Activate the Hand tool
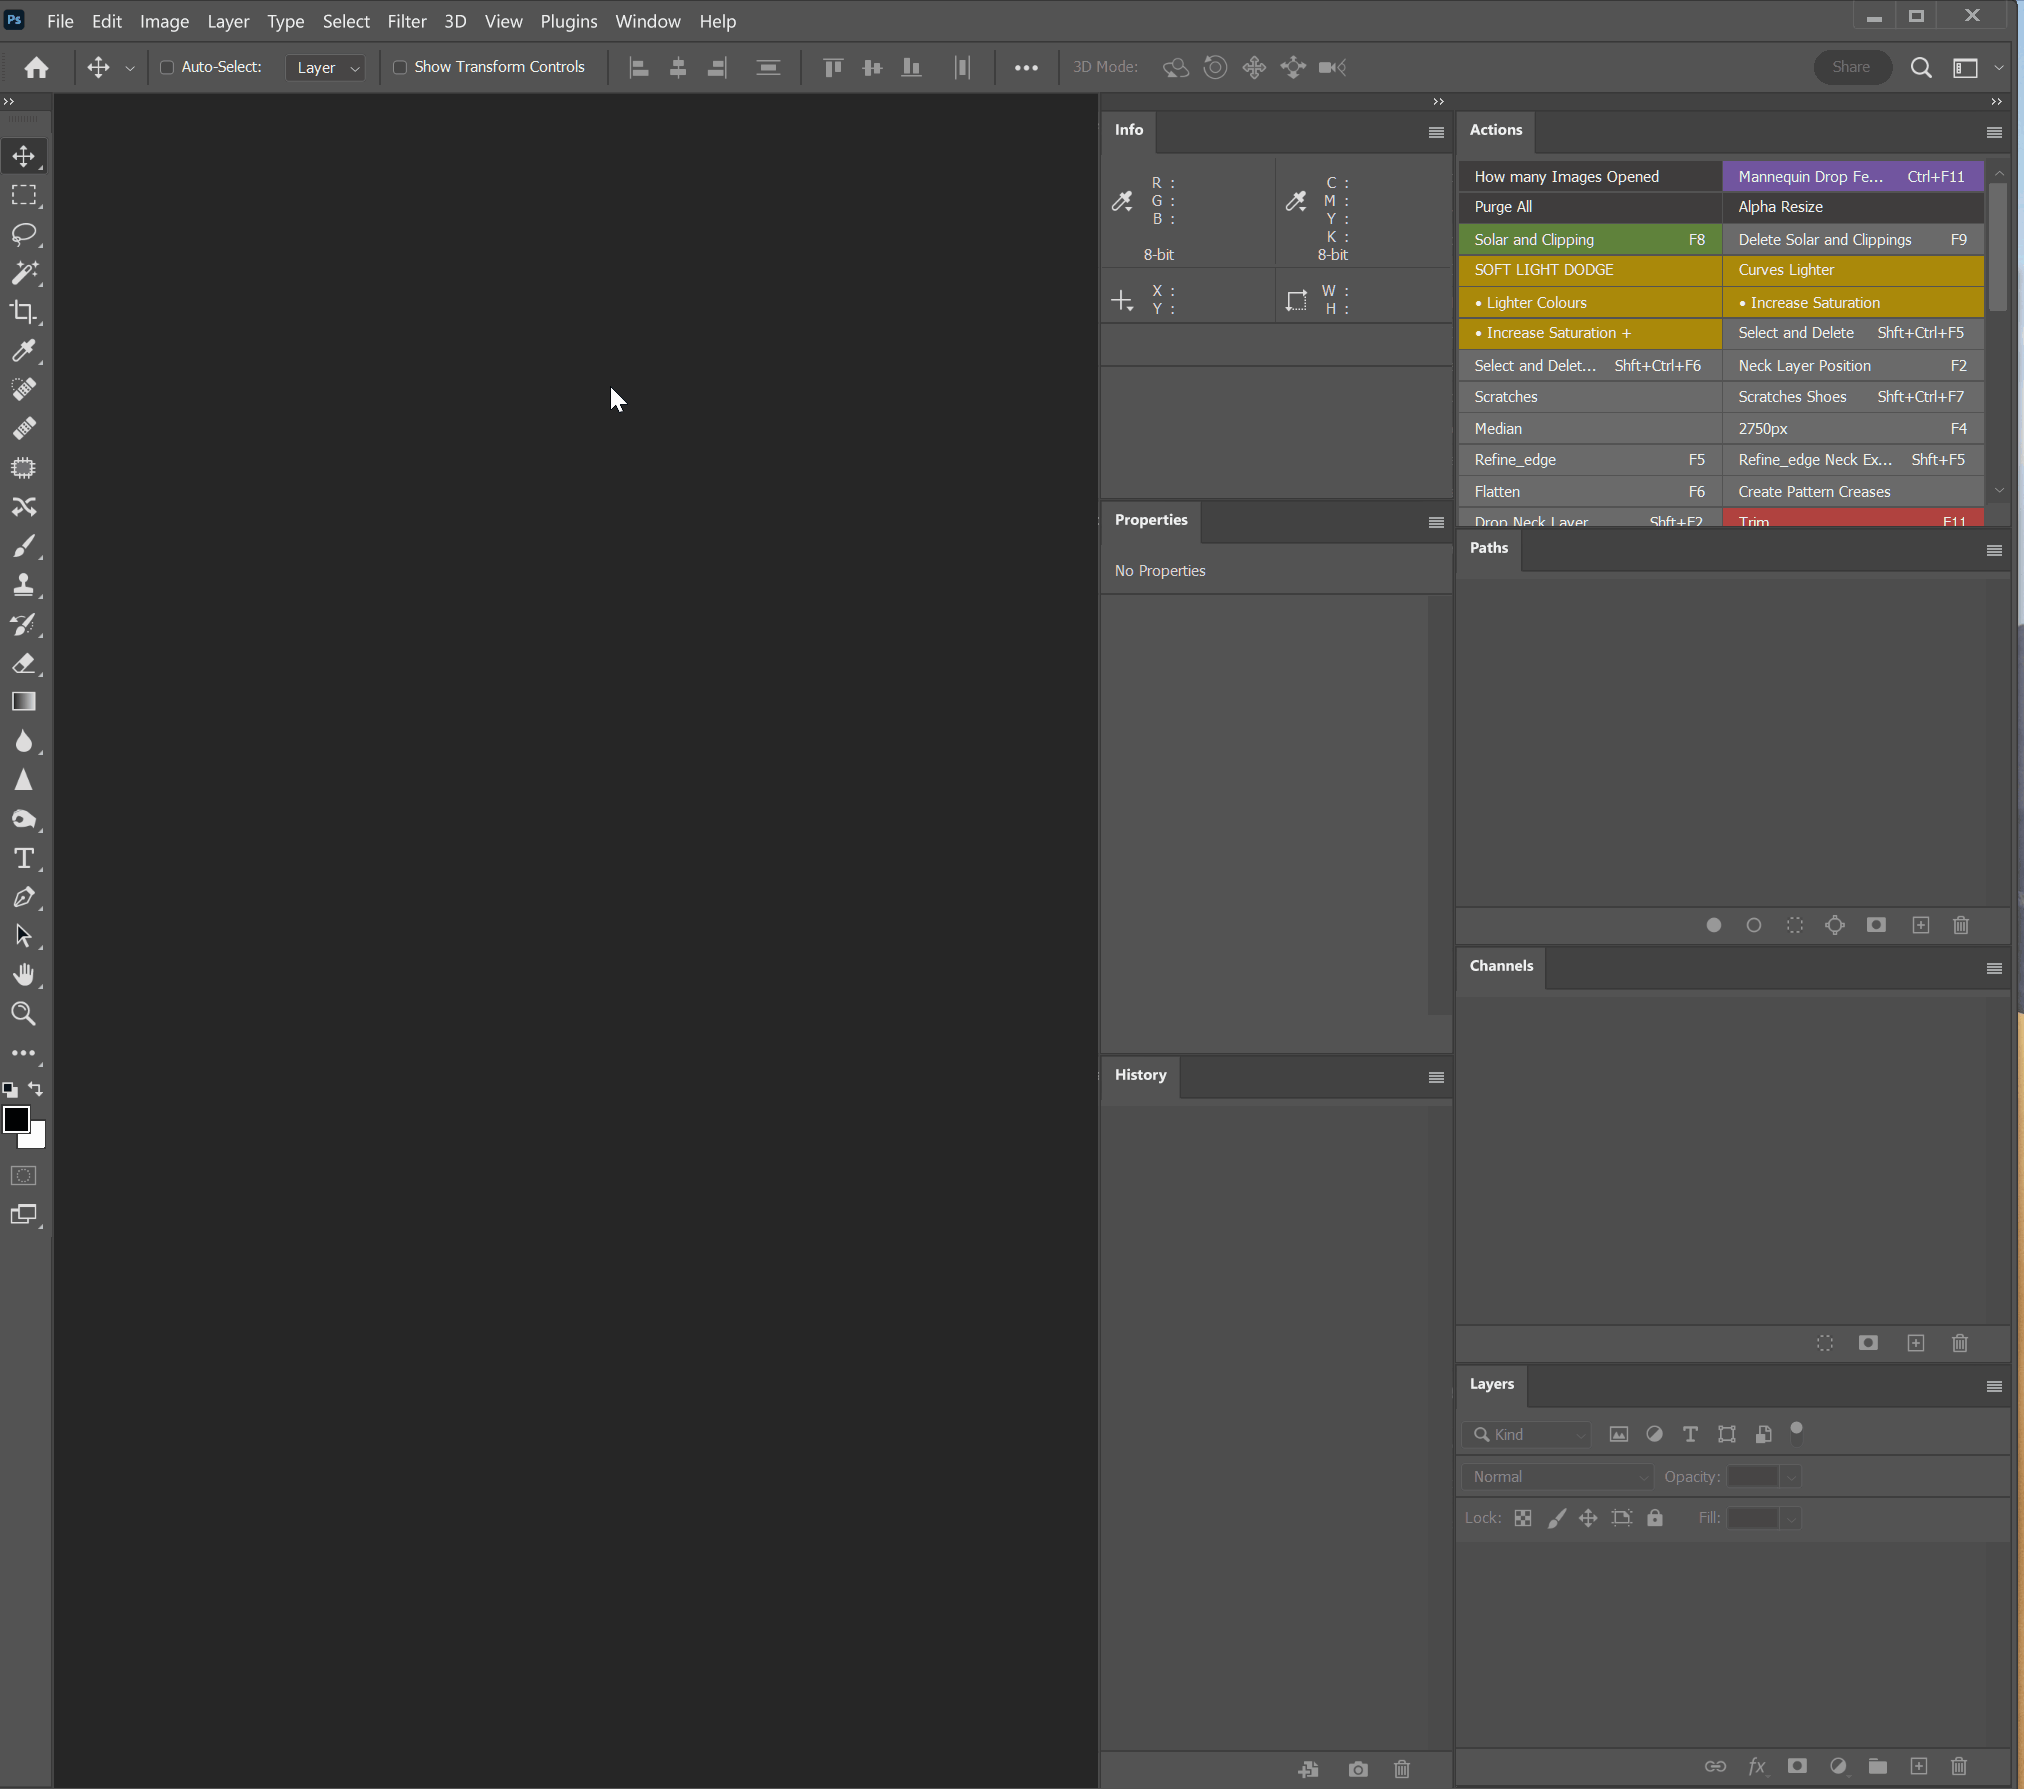 pyautogui.click(x=24, y=975)
